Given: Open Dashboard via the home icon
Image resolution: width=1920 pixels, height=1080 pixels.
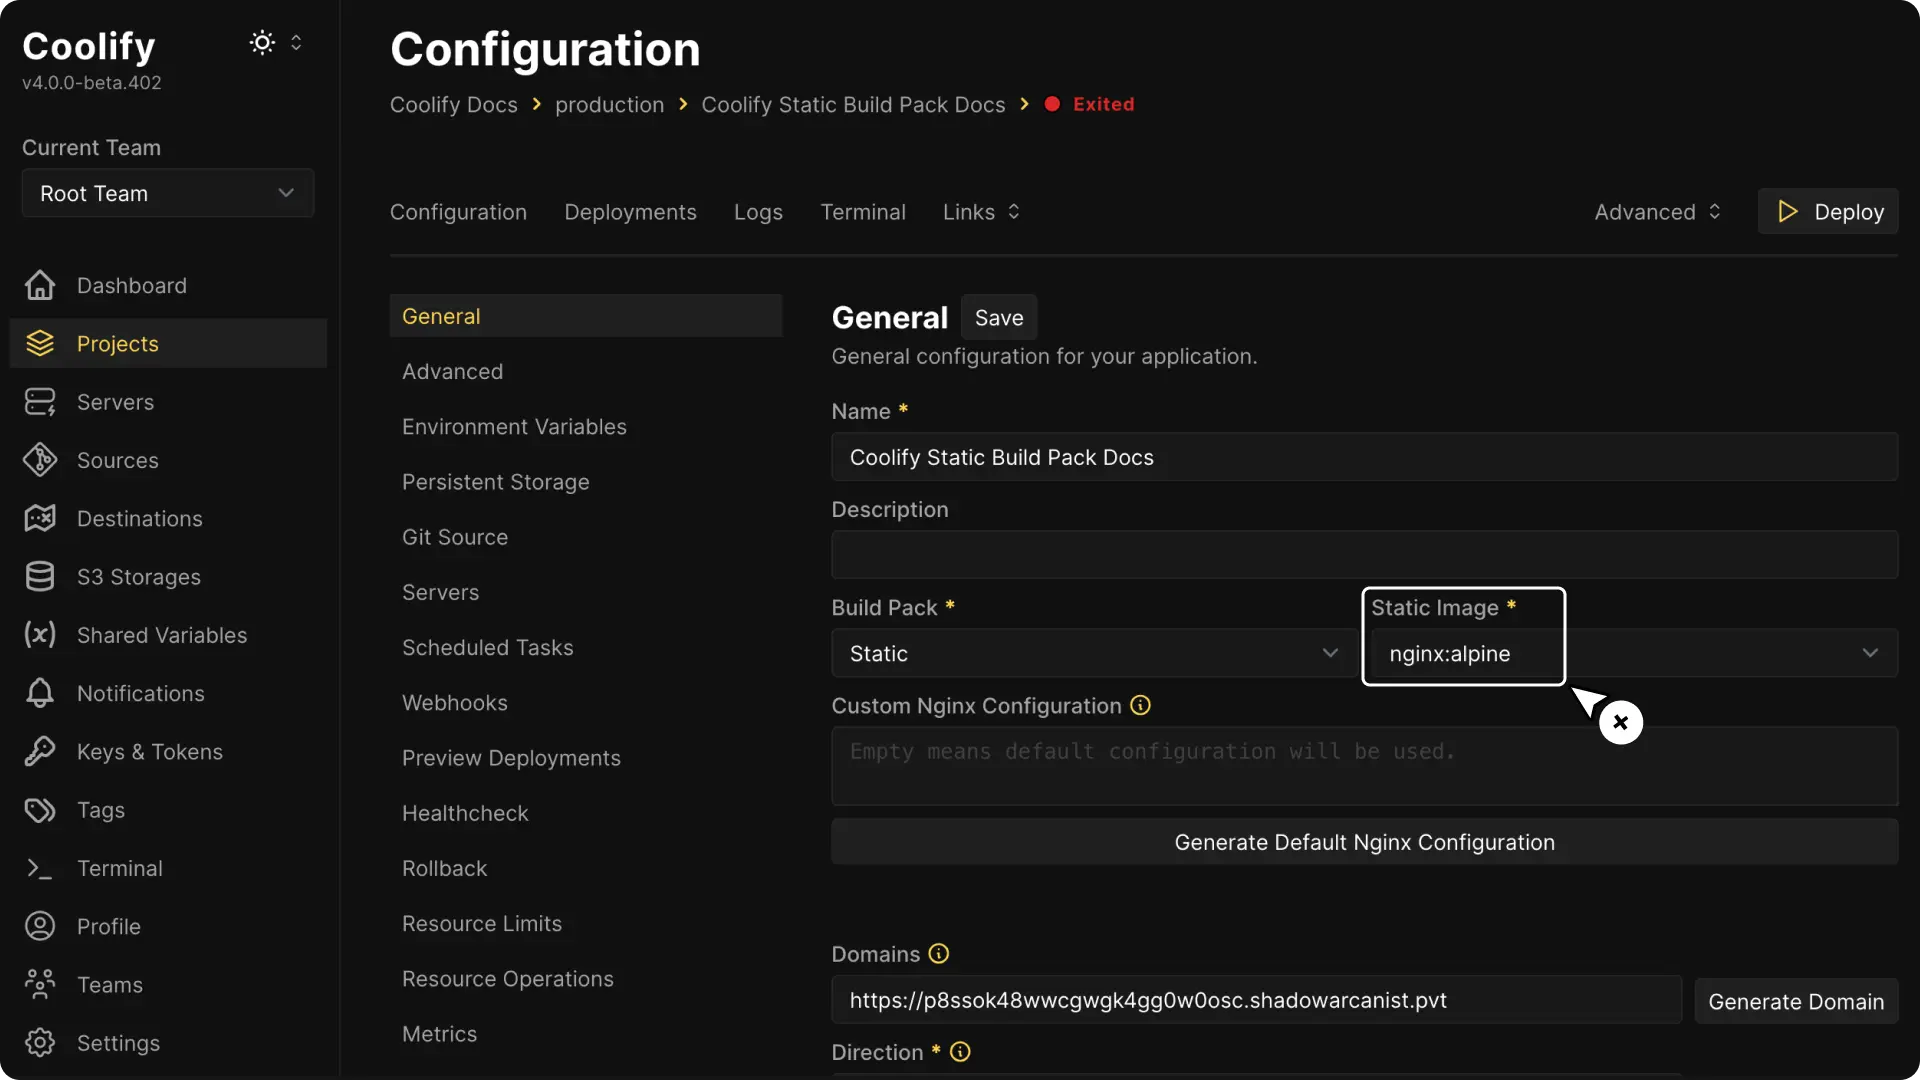Looking at the screenshot, I should click(x=39, y=285).
